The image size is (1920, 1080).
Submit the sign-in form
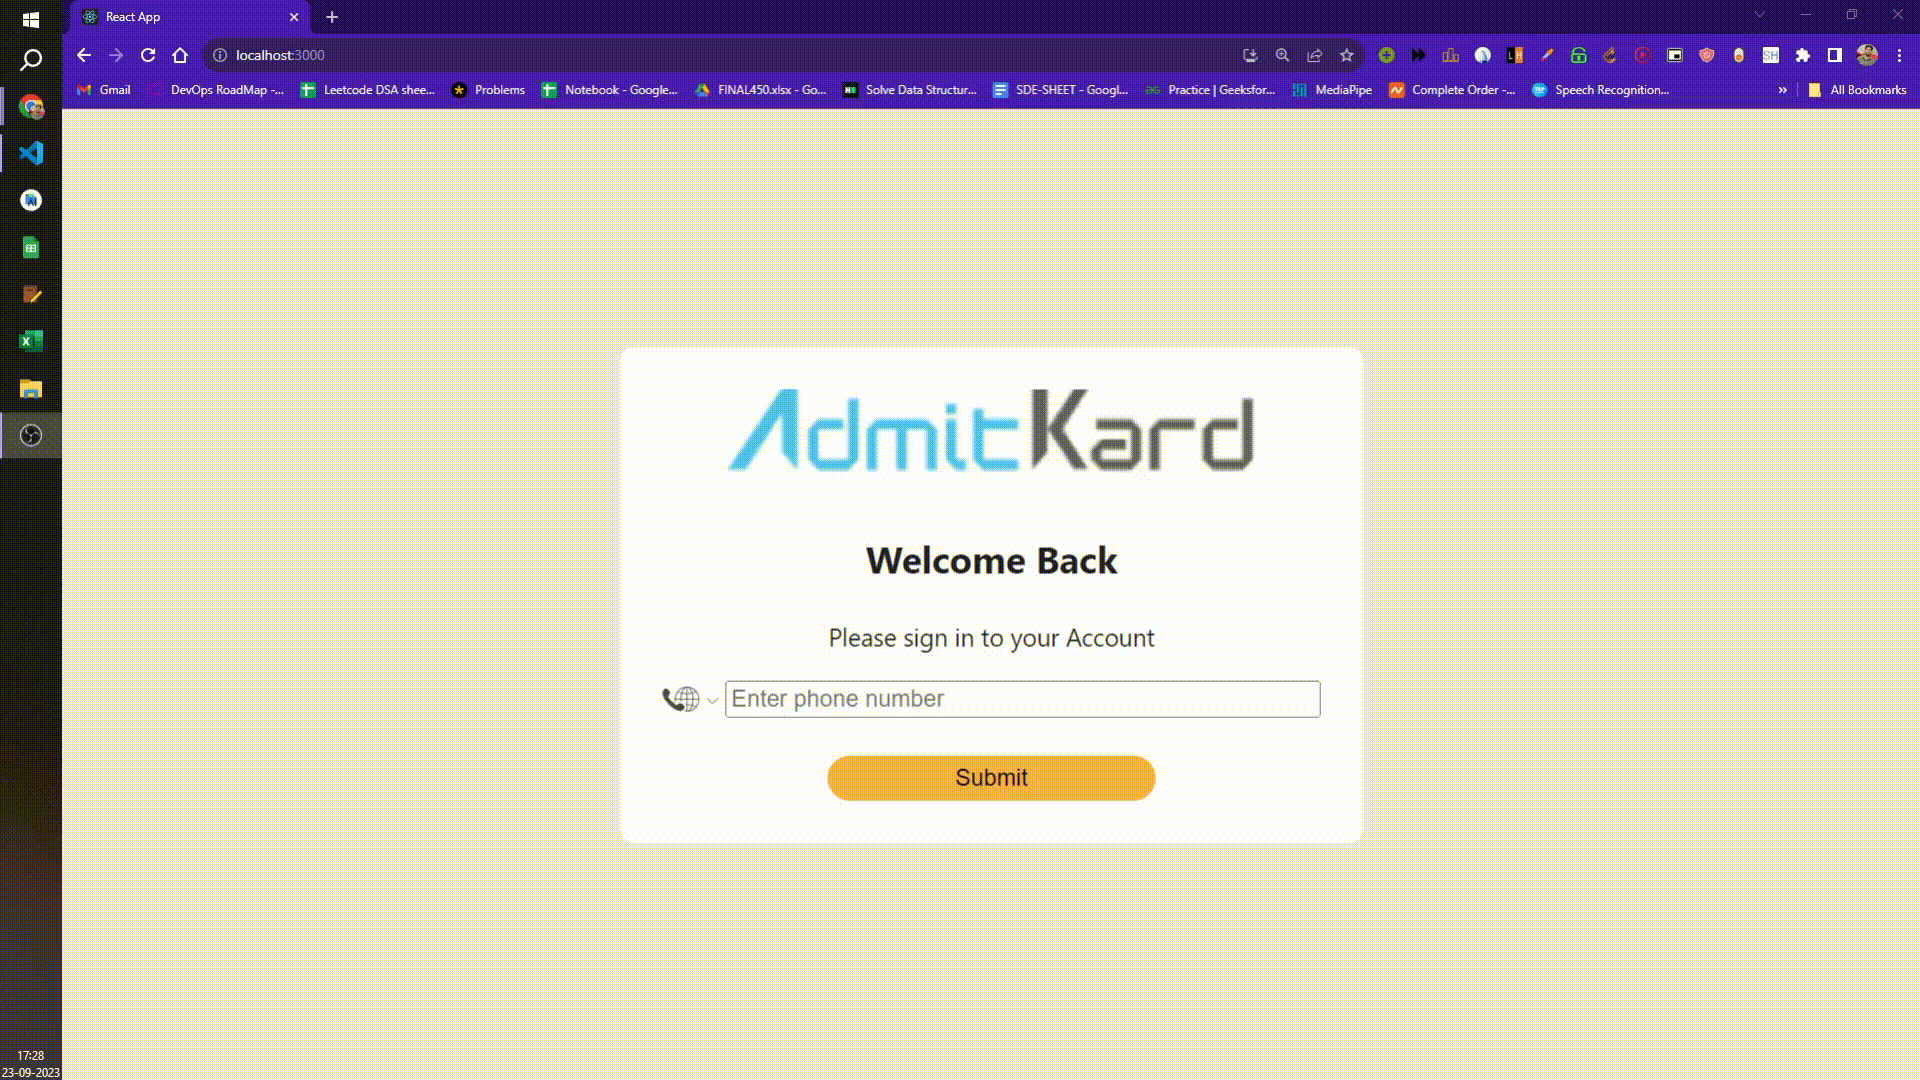991,778
